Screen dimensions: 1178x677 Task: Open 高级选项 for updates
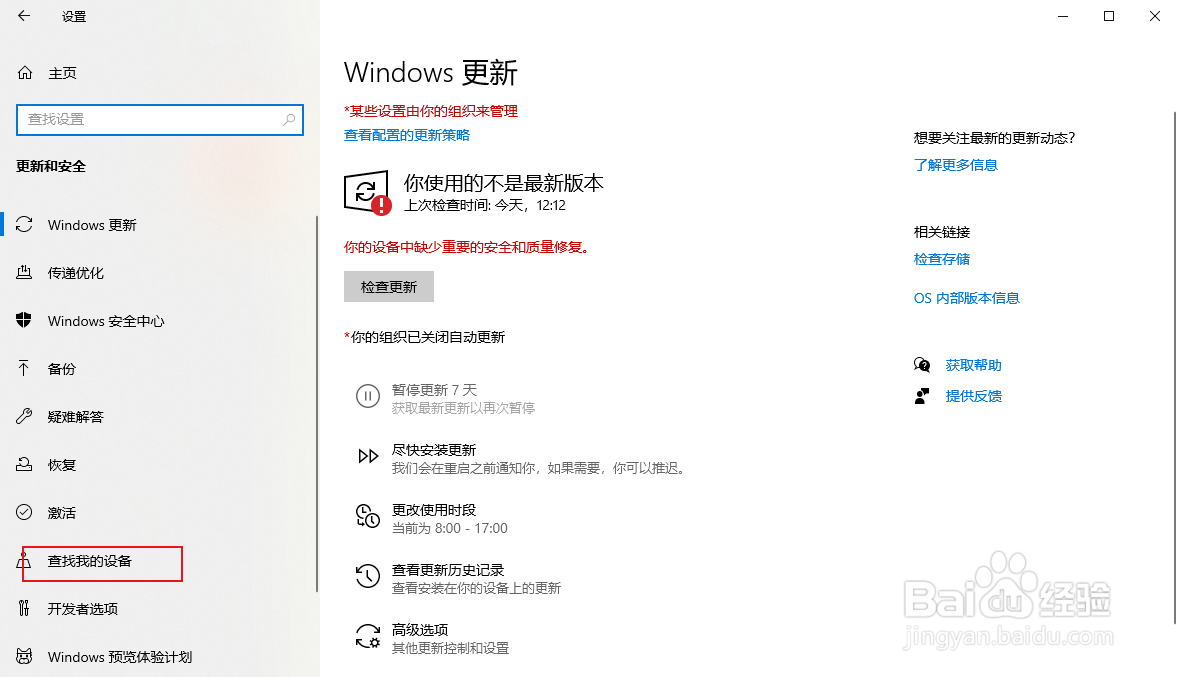[x=432, y=638]
